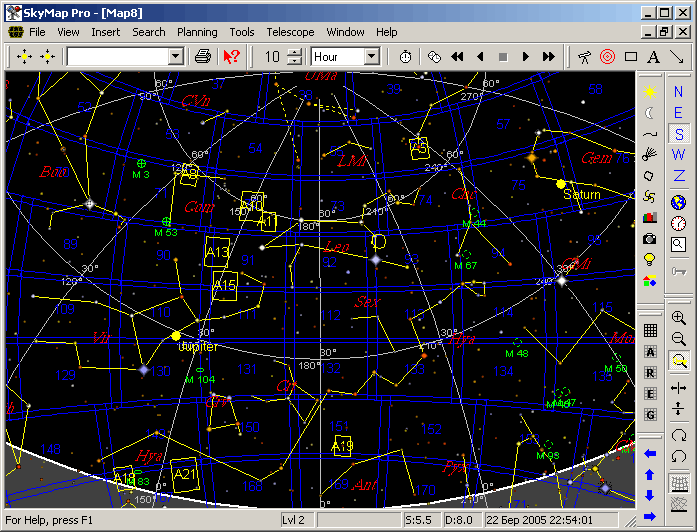
Task: Toggle the yellow-key zoom magnifier
Action: tap(678, 360)
